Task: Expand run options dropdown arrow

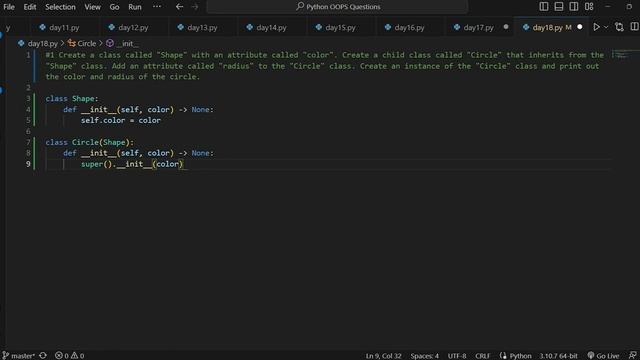Action: [x=606, y=27]
